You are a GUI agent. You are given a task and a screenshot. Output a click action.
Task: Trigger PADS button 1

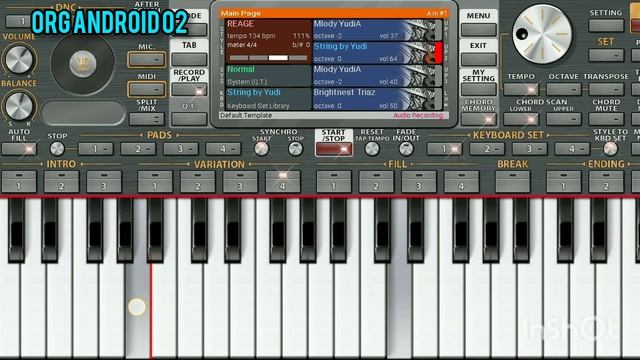coord(96,149)
